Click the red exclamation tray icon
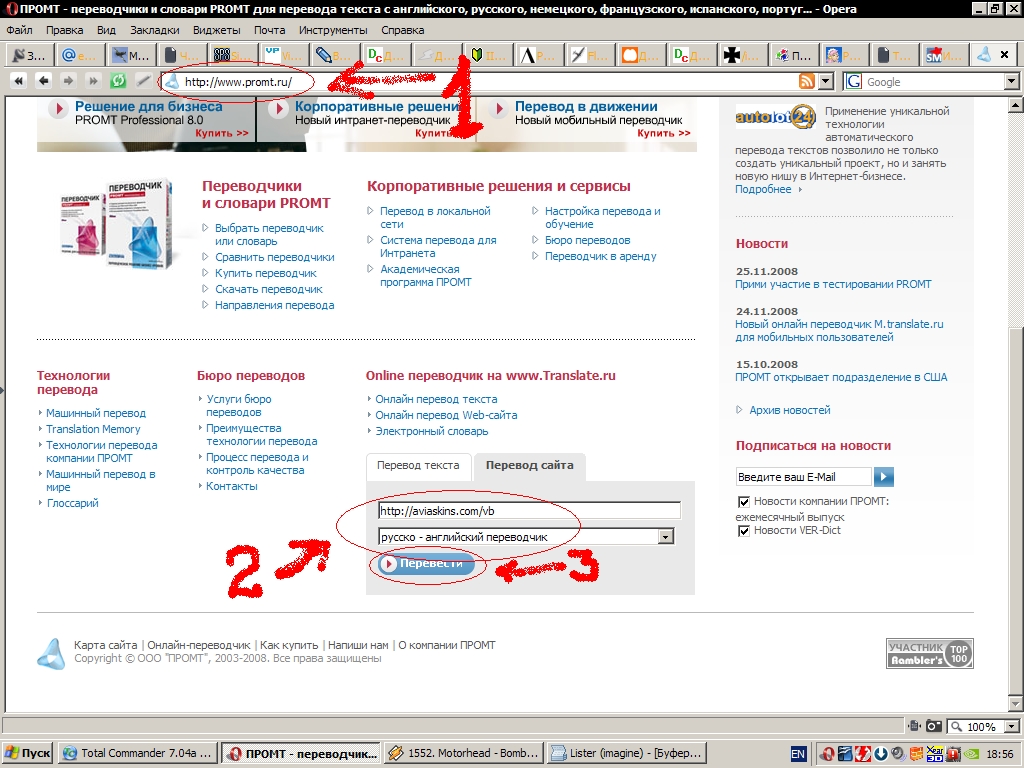 (x=953, y=754)
